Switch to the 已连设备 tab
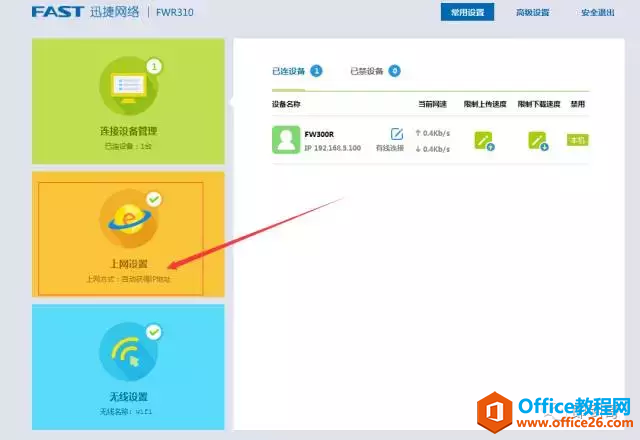Screen dimensions: 640x440 pyautogui.click(x=289, y=71)
